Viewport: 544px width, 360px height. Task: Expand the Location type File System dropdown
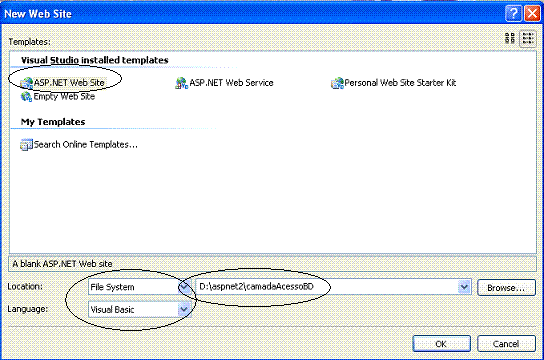point(184,287)
